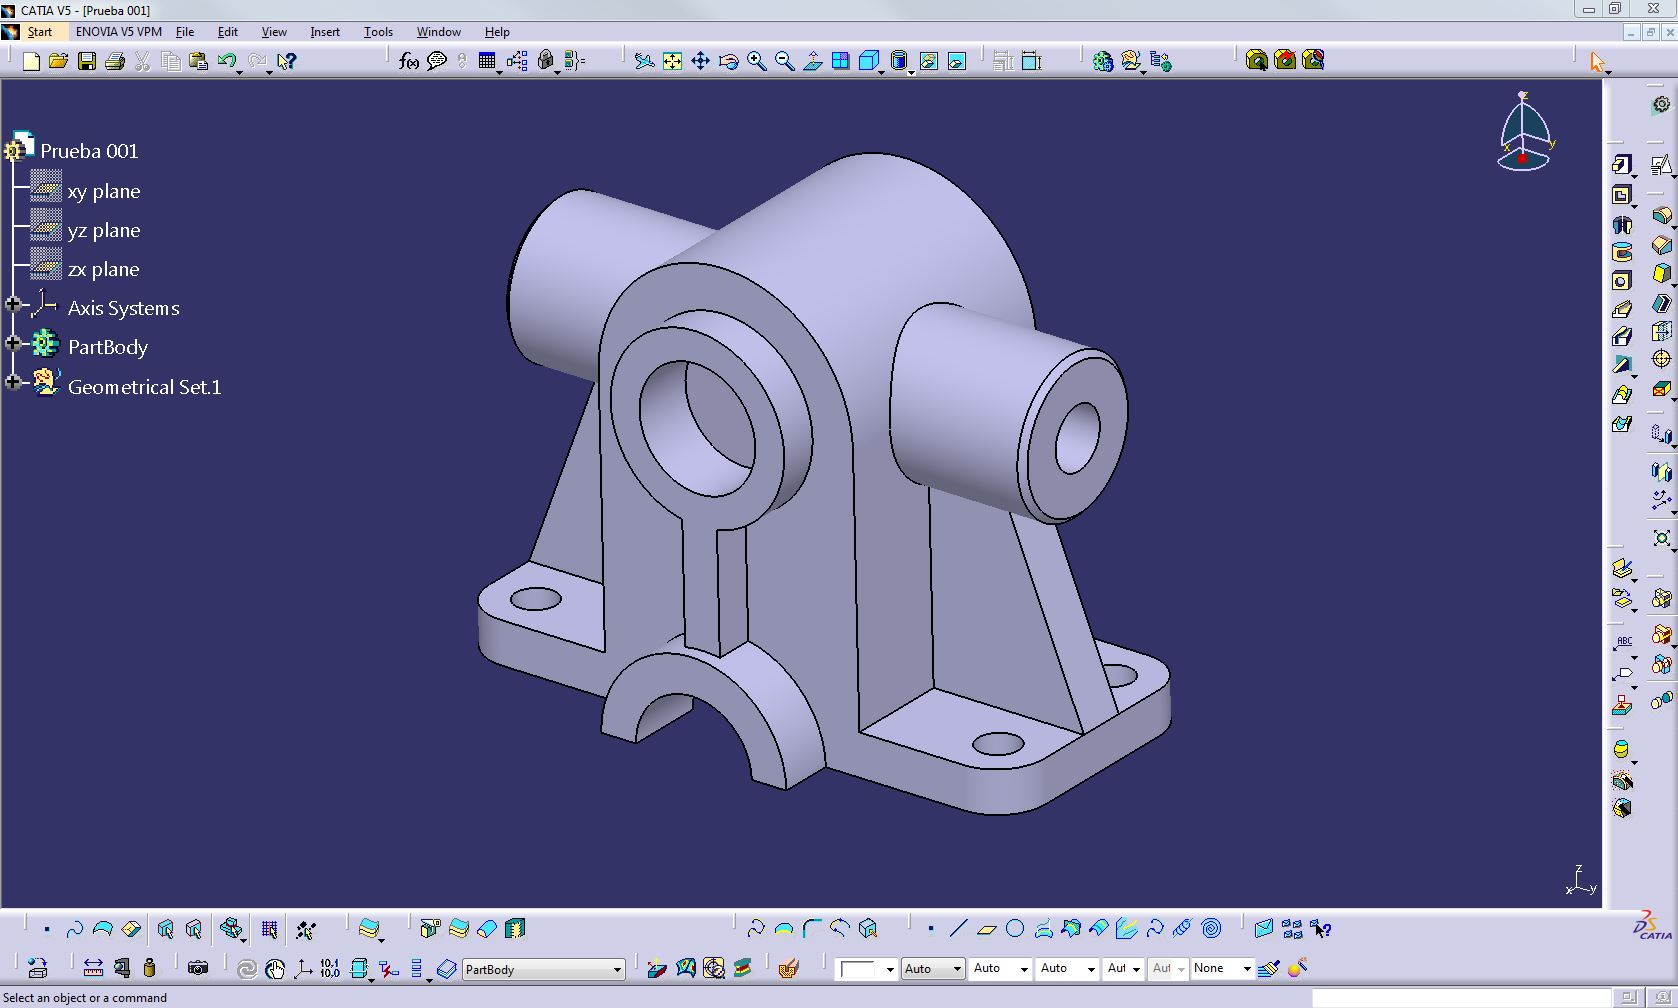The image size is (1678, 1008).
Task: Click the Shaft tool icon
Action: [x=1622, y=224]
